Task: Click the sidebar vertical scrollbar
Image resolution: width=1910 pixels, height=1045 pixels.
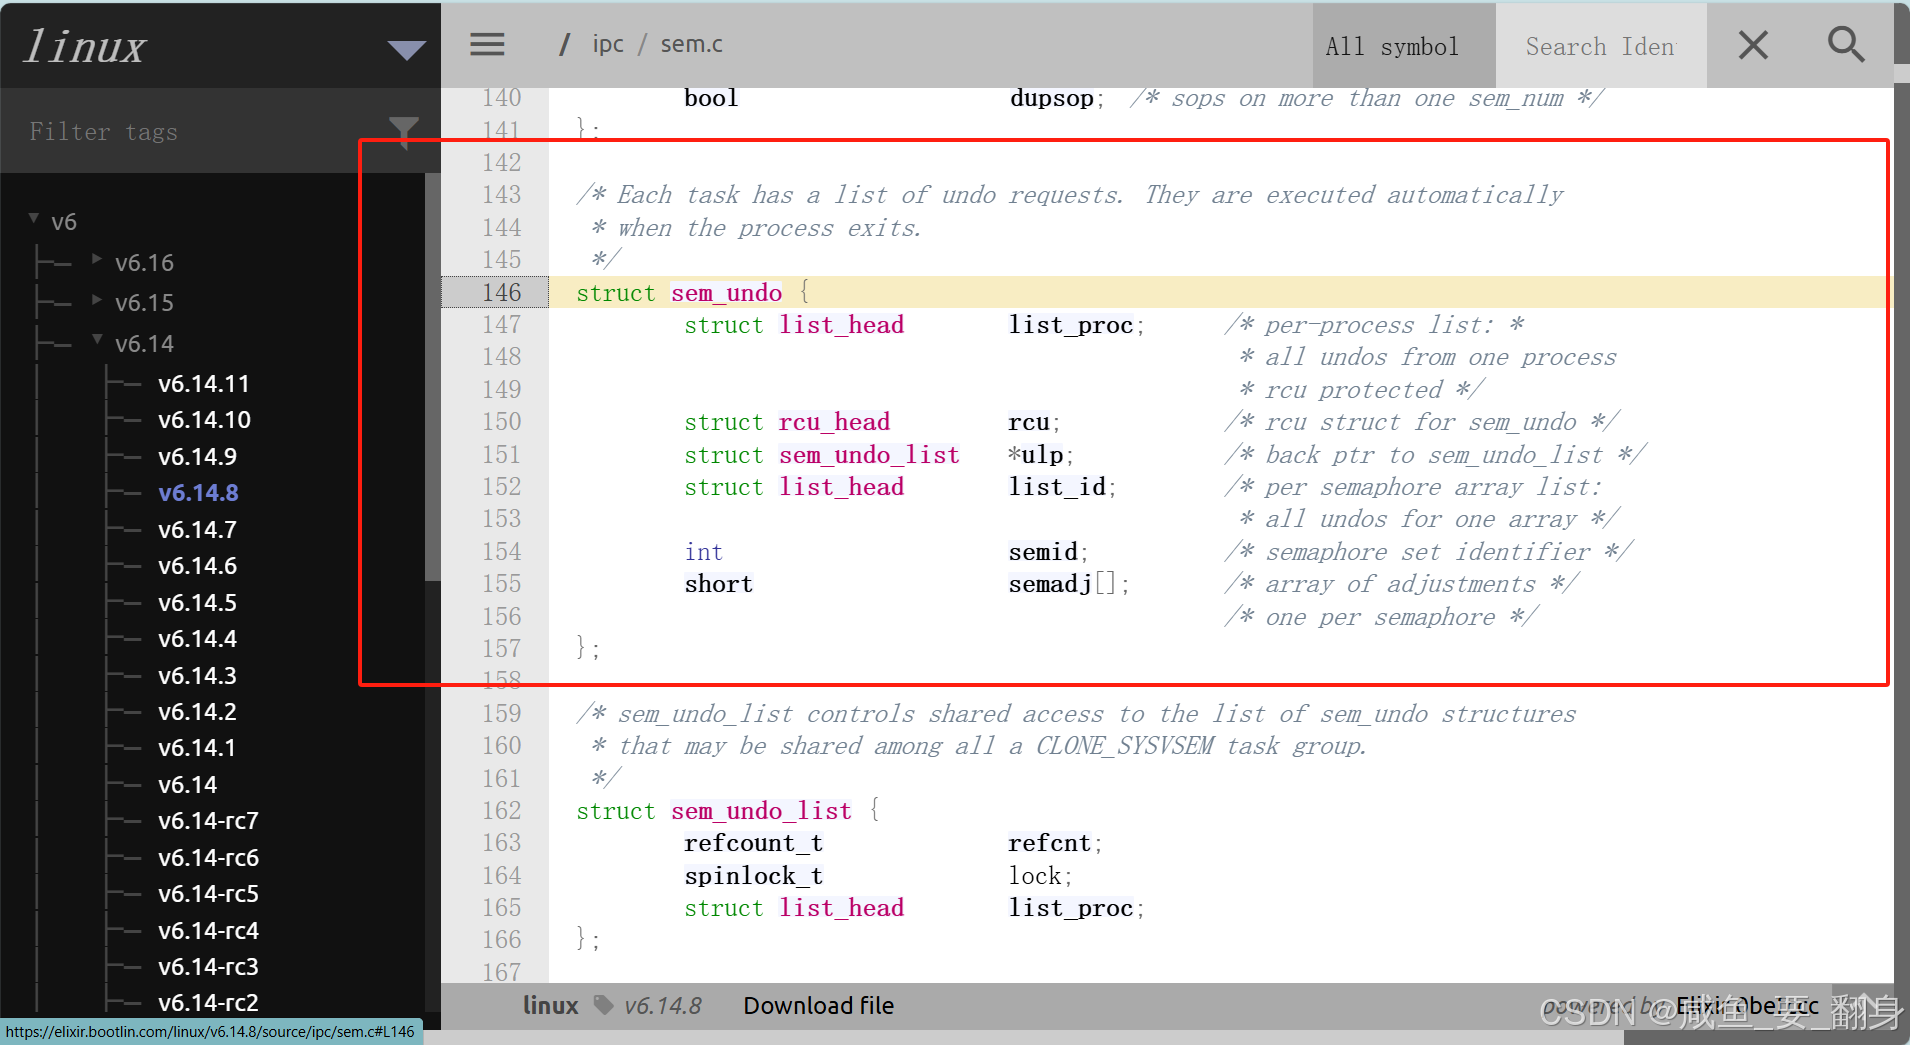Action: tap(432, 376)
